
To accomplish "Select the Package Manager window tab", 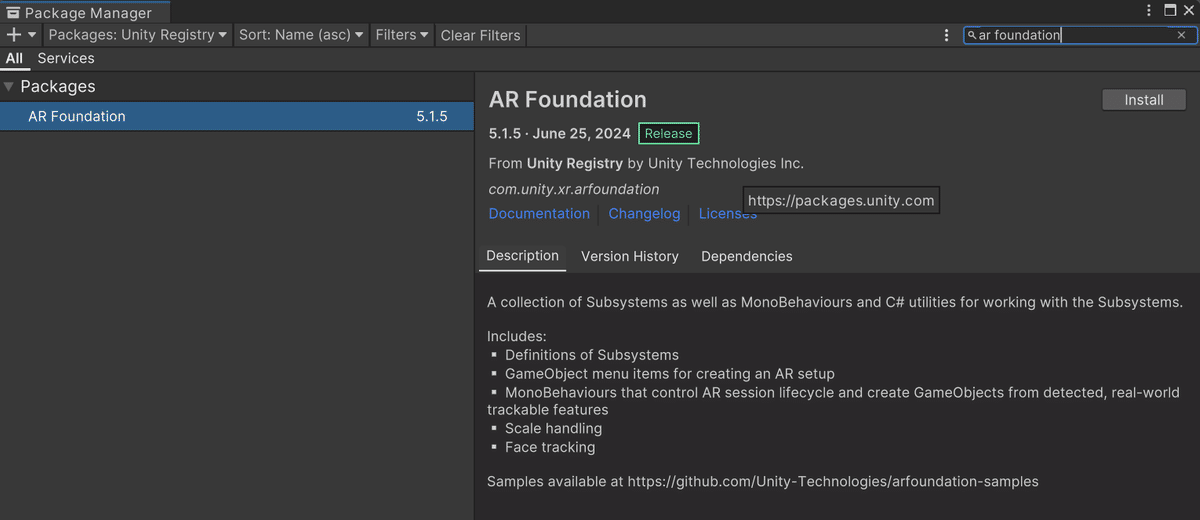I will click(x=85, y=13).
